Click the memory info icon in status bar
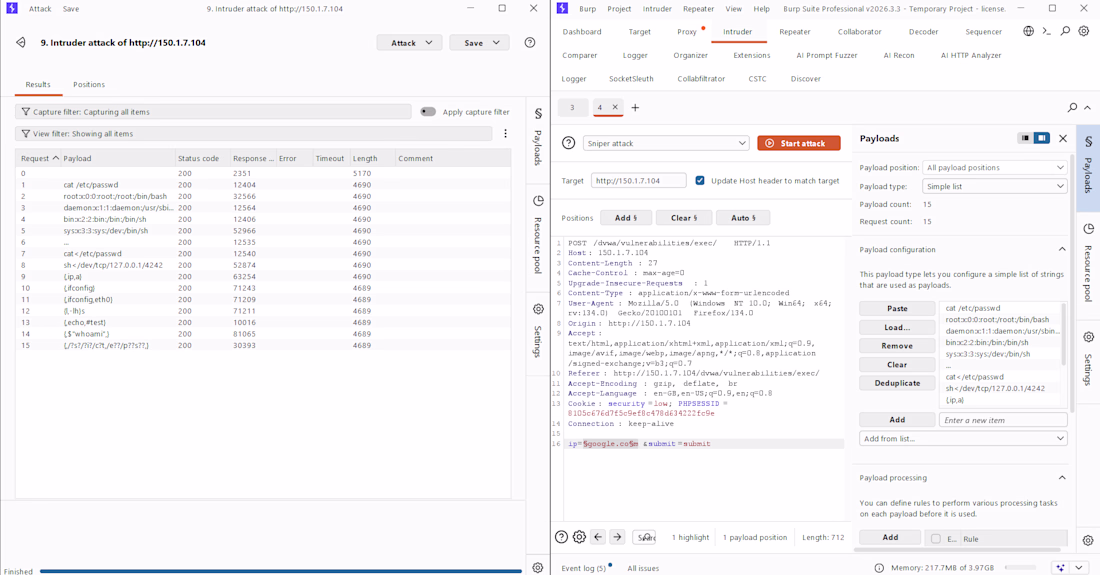The height and width of the screenshot is (575, 1100). click(879, 568)
